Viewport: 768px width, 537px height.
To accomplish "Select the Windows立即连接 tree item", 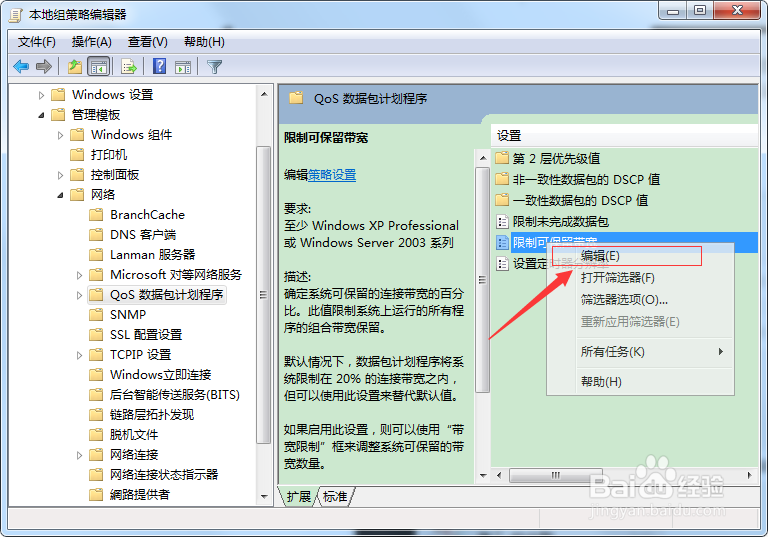I will [x=160, y=375].
